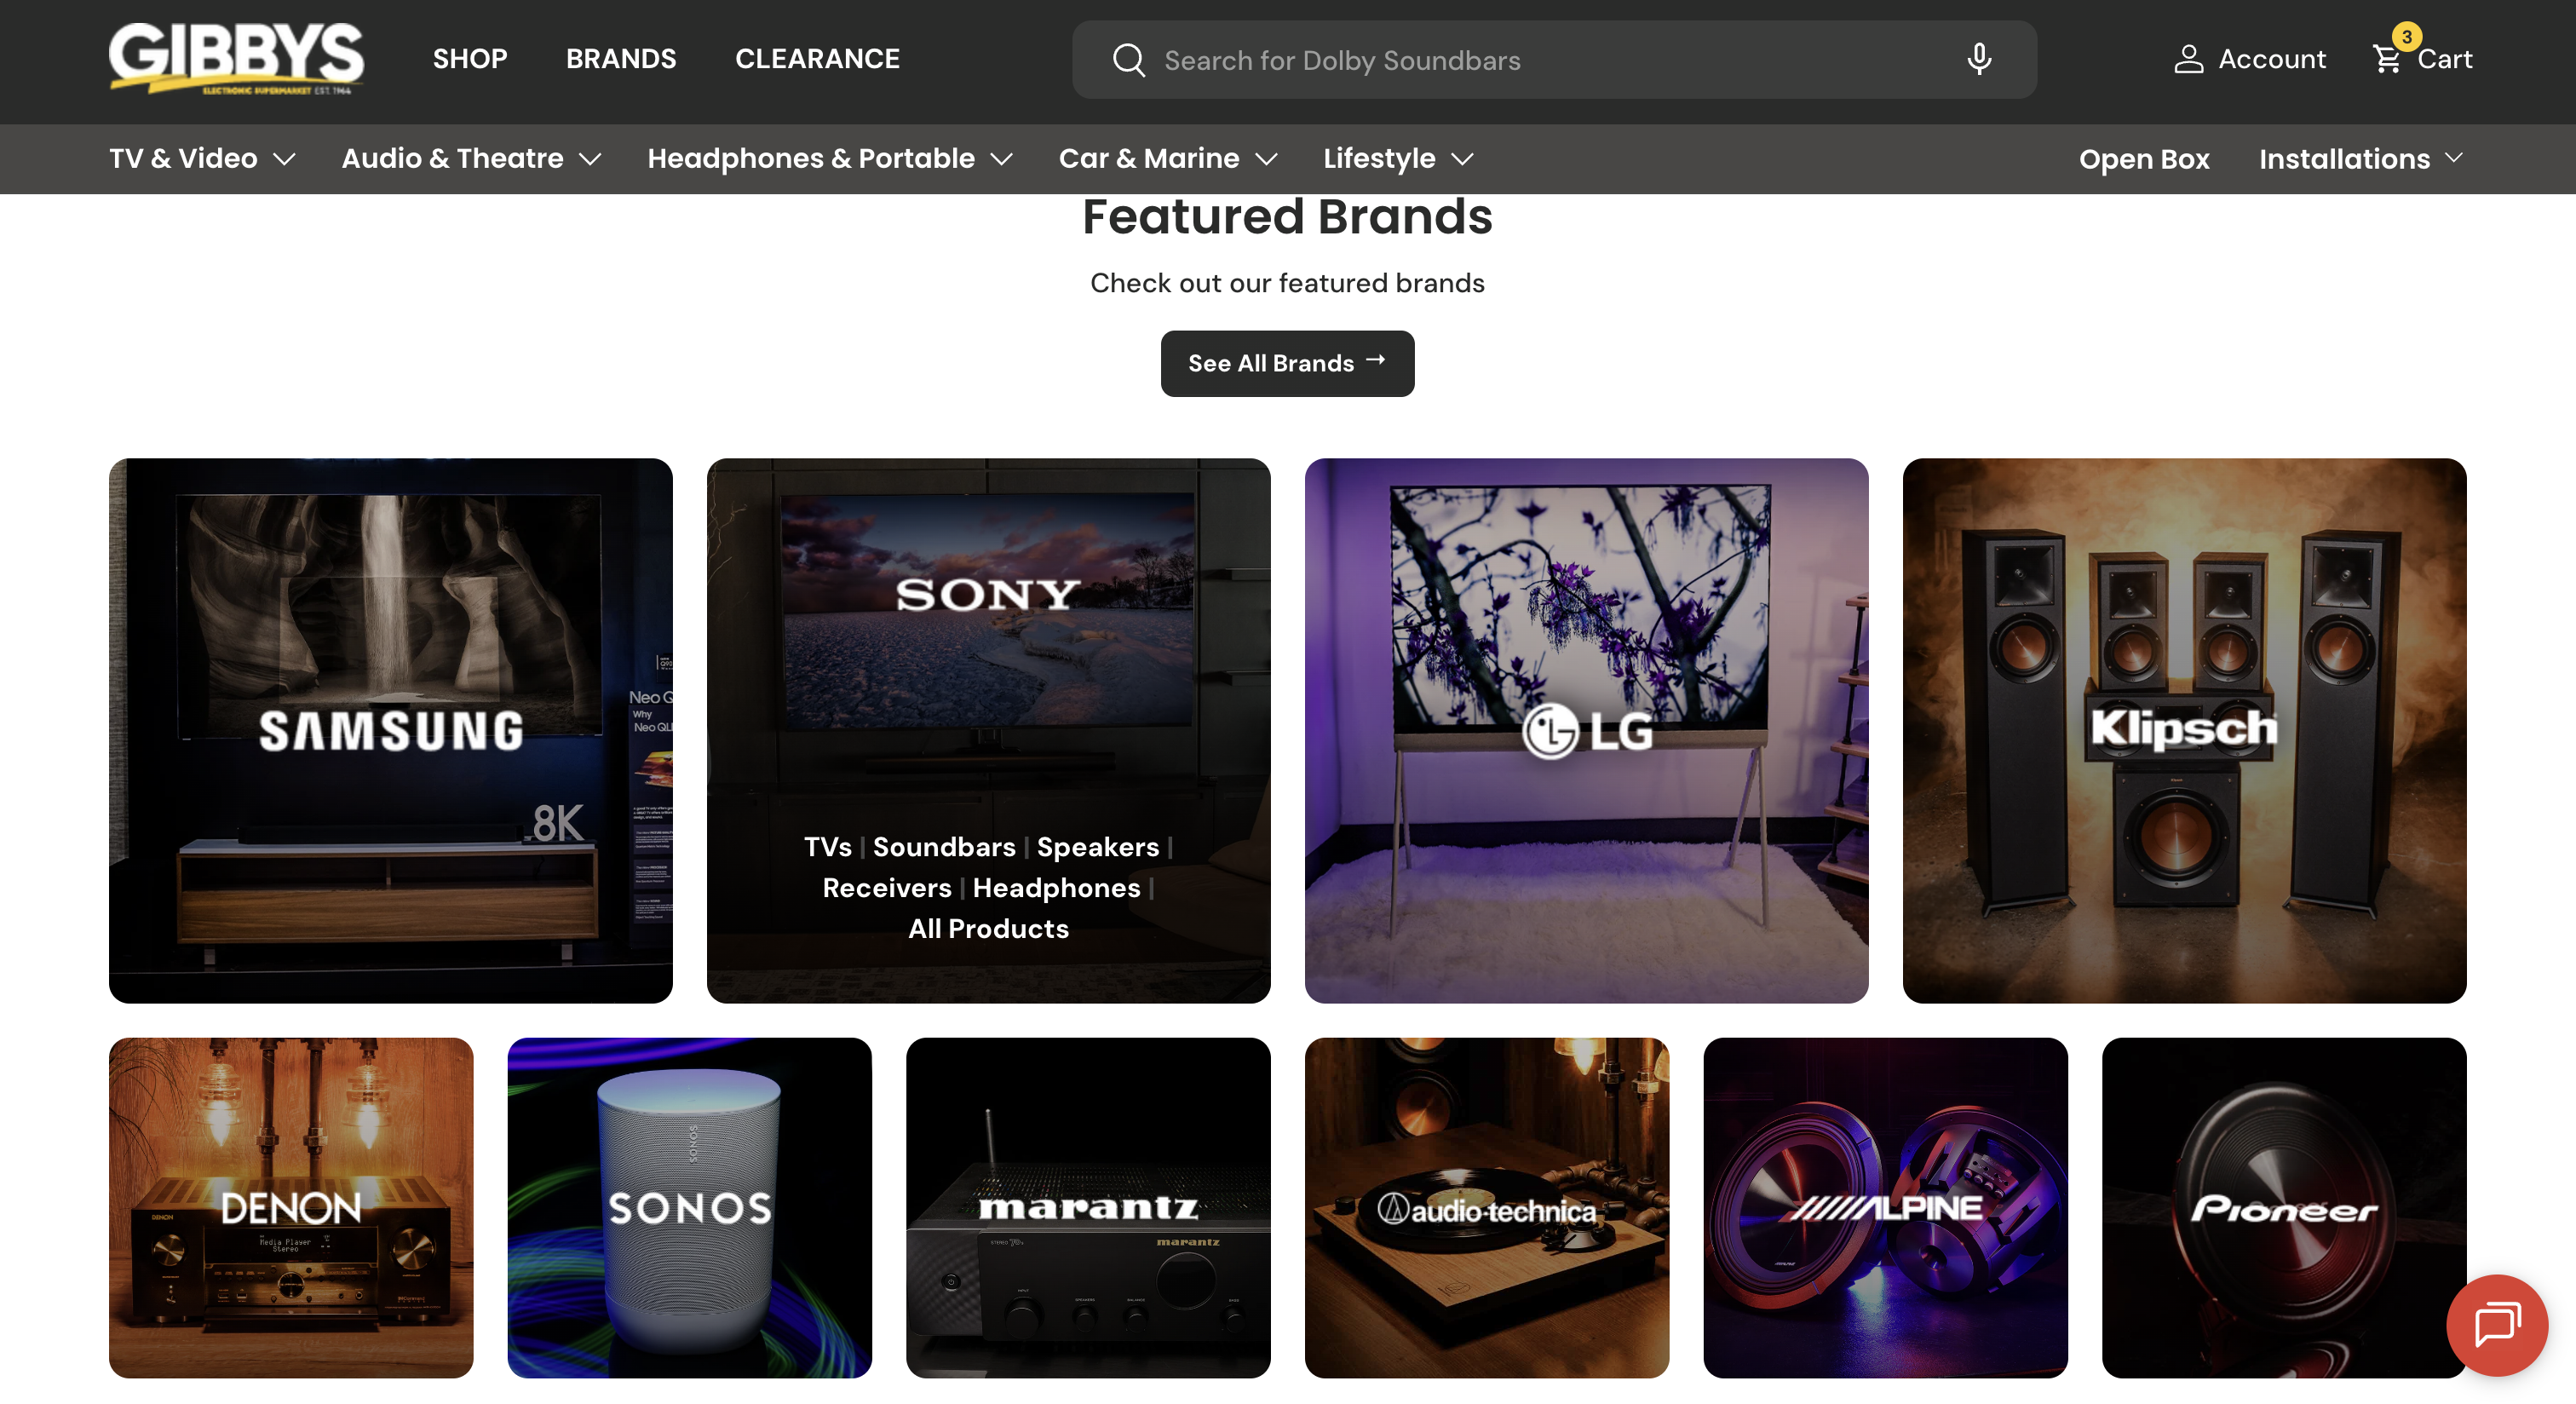
Task: Click Sony Speakers link
Action: pos(1097,847)
